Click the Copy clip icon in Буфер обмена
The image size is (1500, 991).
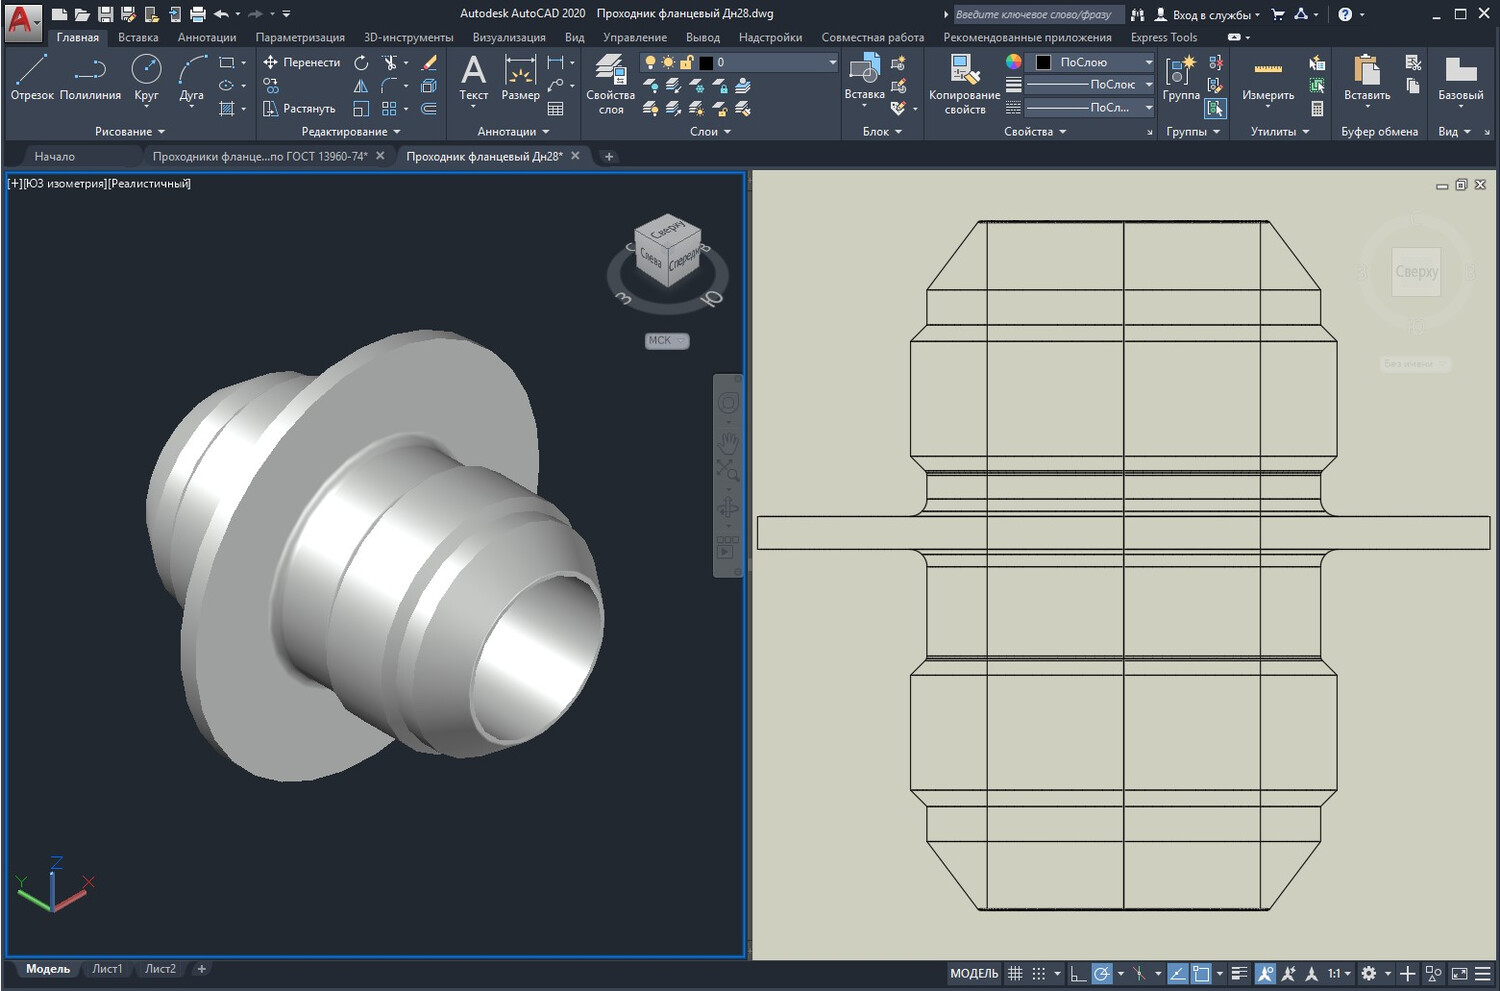(x=1413, y=86)
